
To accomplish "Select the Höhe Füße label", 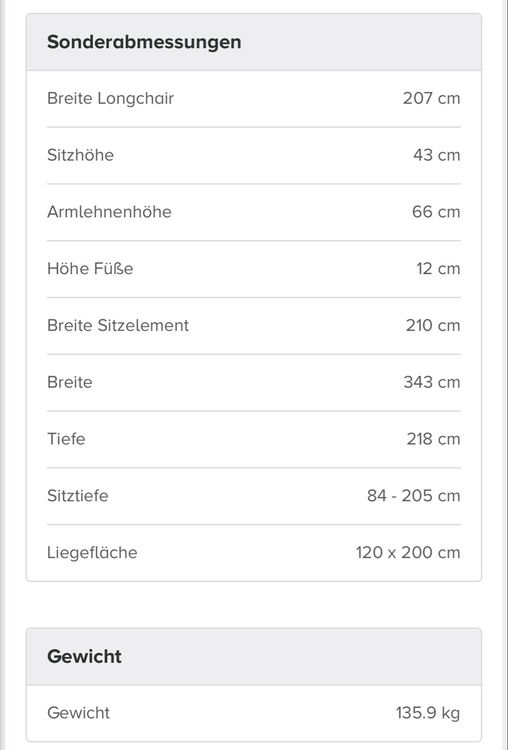I will [x=90, y=268].
